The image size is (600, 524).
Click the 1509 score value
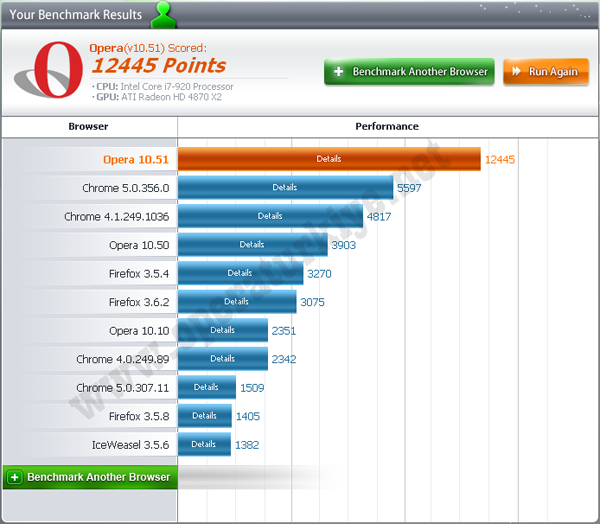(x=252, y=388)
